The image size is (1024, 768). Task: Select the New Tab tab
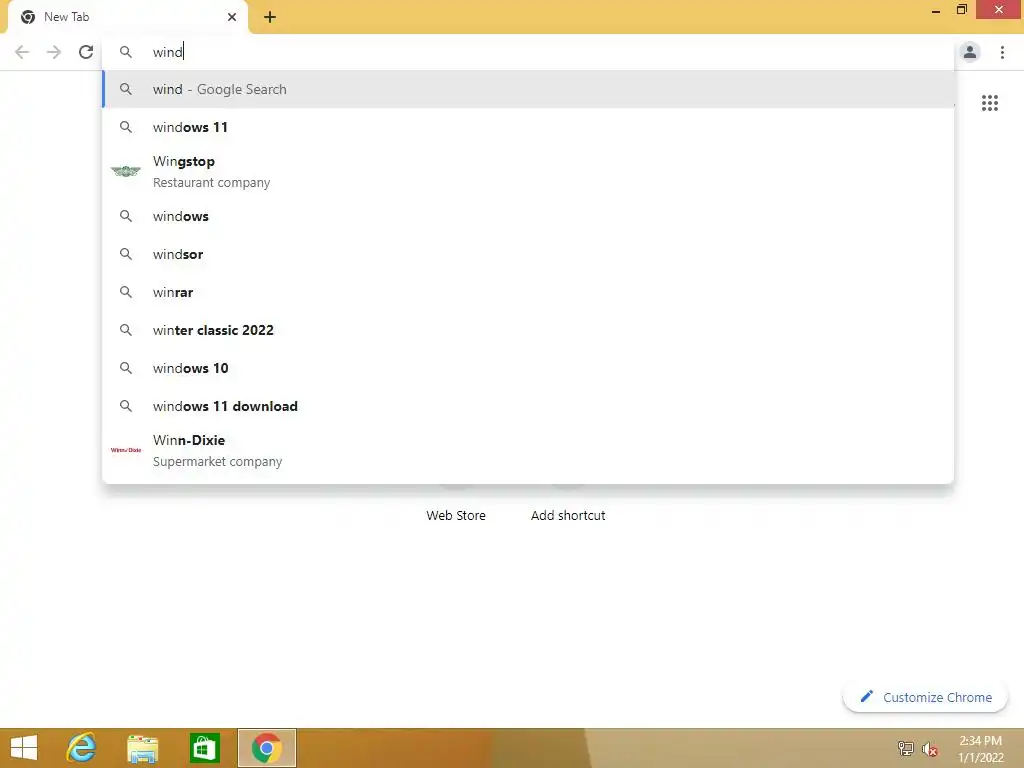point(127,18)
